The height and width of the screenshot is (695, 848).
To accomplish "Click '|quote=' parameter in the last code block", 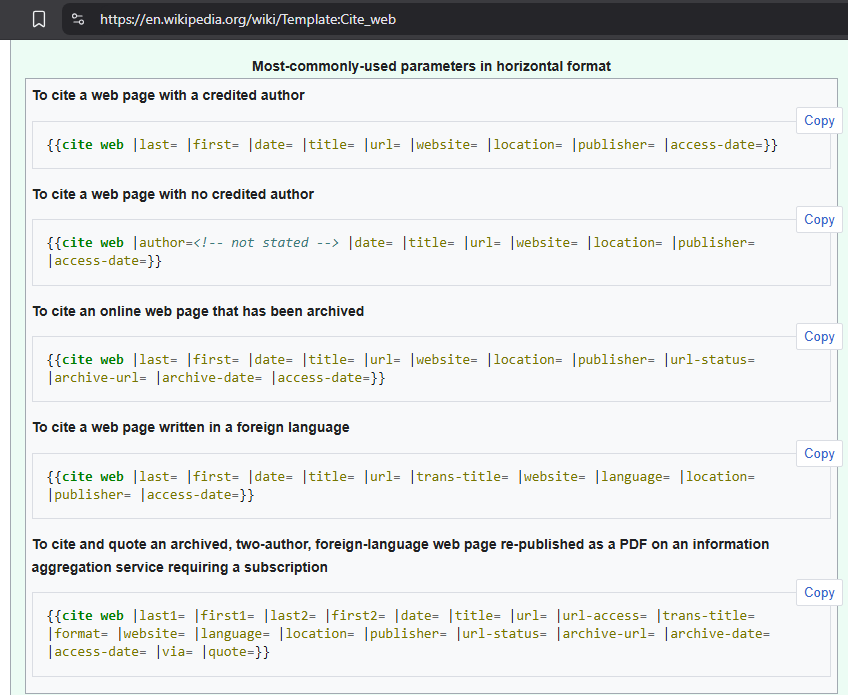I will tap(228, 652).
